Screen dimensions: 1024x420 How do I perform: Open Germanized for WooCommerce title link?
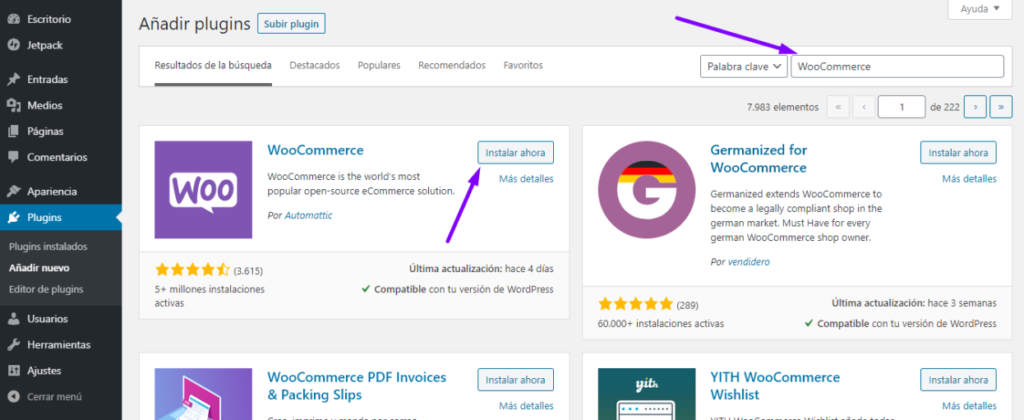click(759, 159)
